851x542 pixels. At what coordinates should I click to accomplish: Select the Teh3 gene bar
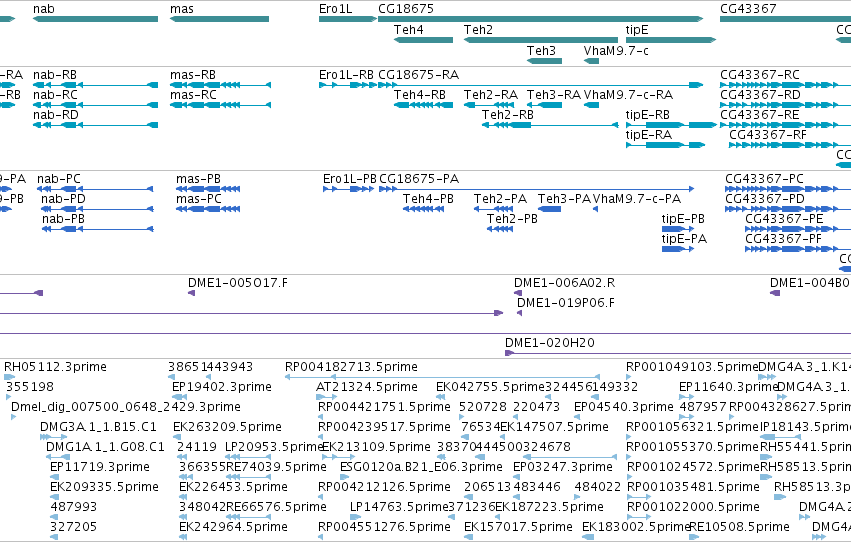[x=544, y=61]
